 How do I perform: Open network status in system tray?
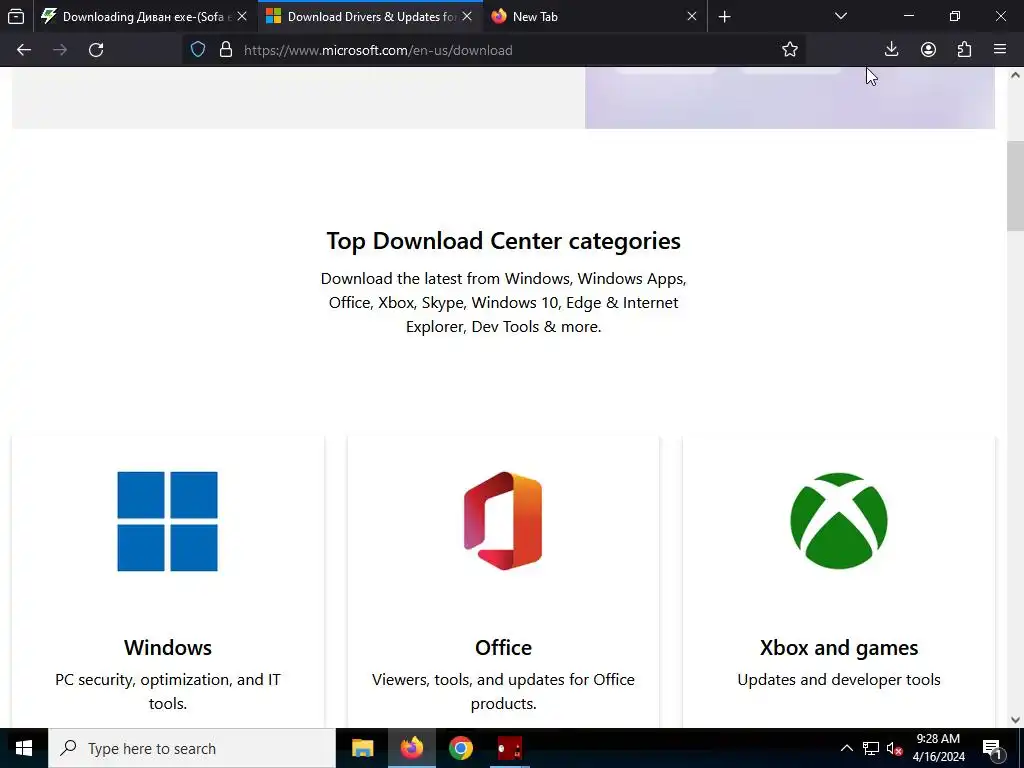pos(871,748)
